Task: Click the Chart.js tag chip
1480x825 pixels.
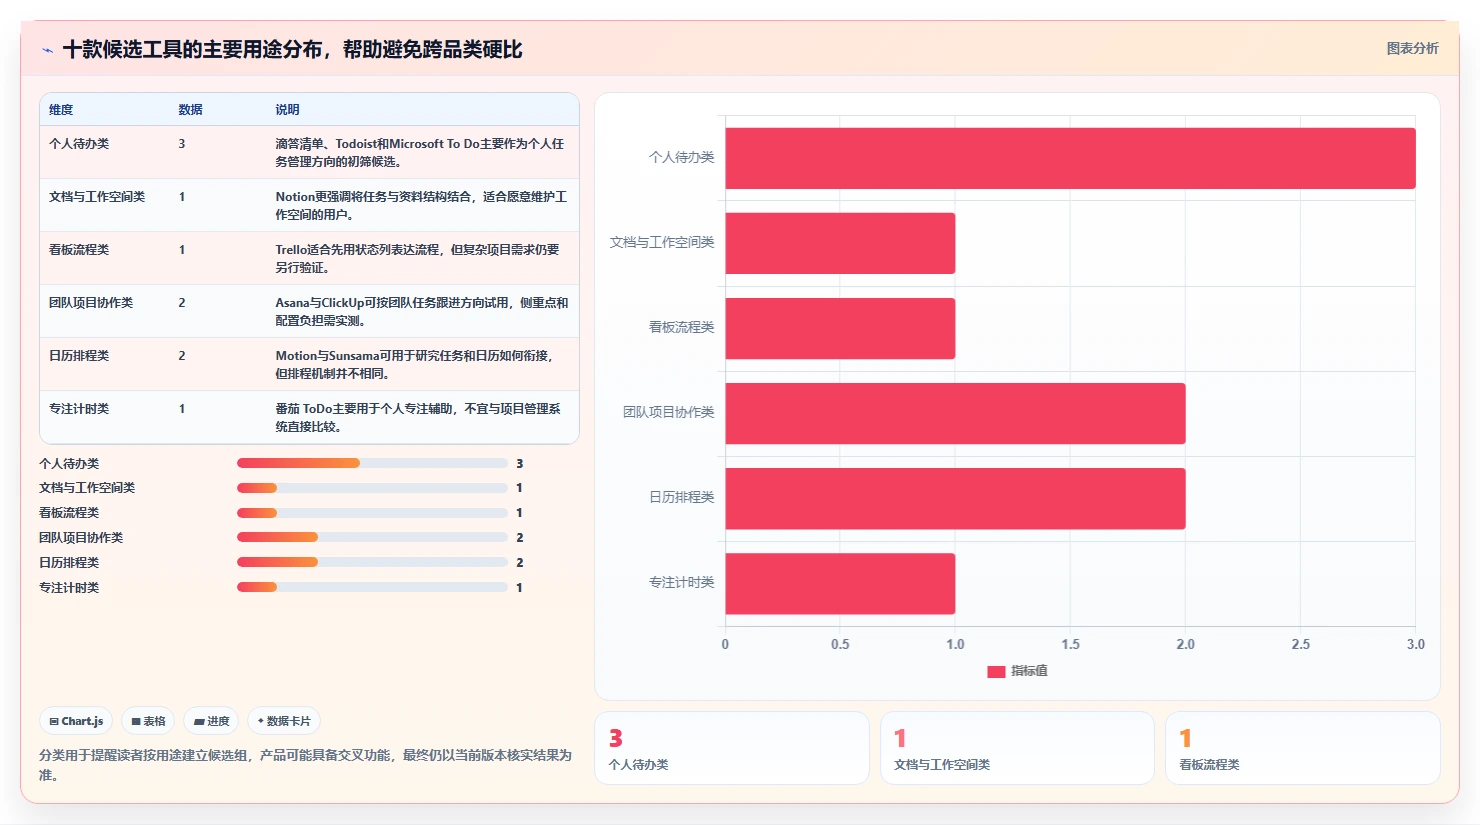Action: (x=76, y=721)
